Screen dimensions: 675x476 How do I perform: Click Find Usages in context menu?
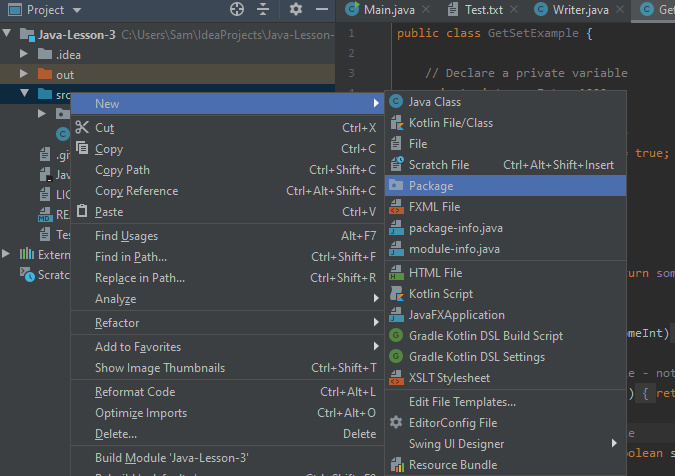pyautogui.click(x=126, y=236)
